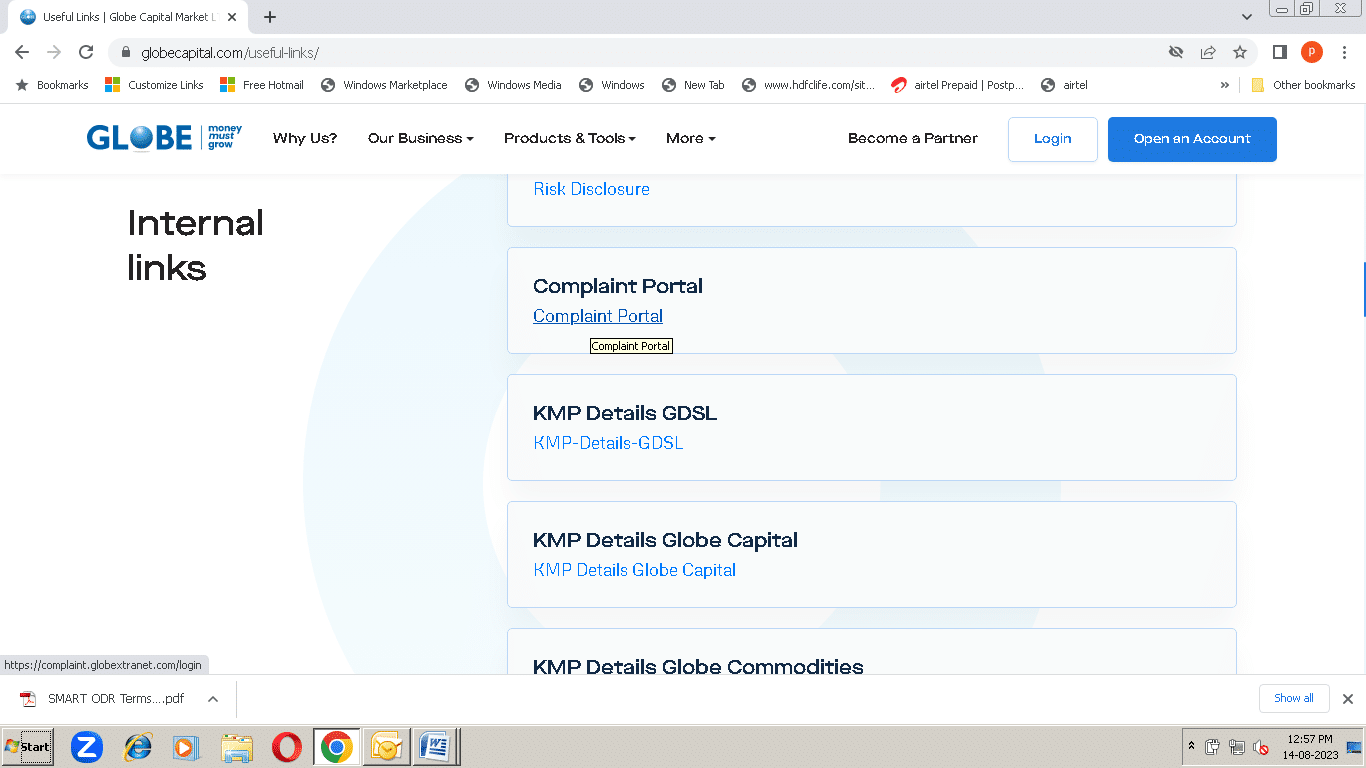Open the New Tab bookmark
This screenshot has width=1366, height=768.
point(693,85)
